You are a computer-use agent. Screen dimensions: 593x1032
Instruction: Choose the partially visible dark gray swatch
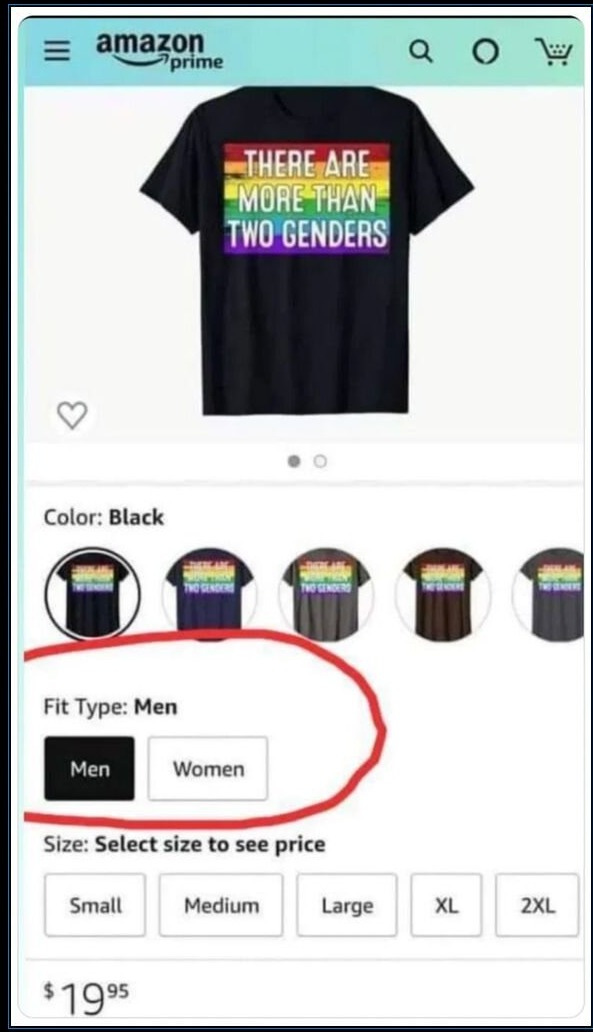pyautogui.click(x=549, y=594)
